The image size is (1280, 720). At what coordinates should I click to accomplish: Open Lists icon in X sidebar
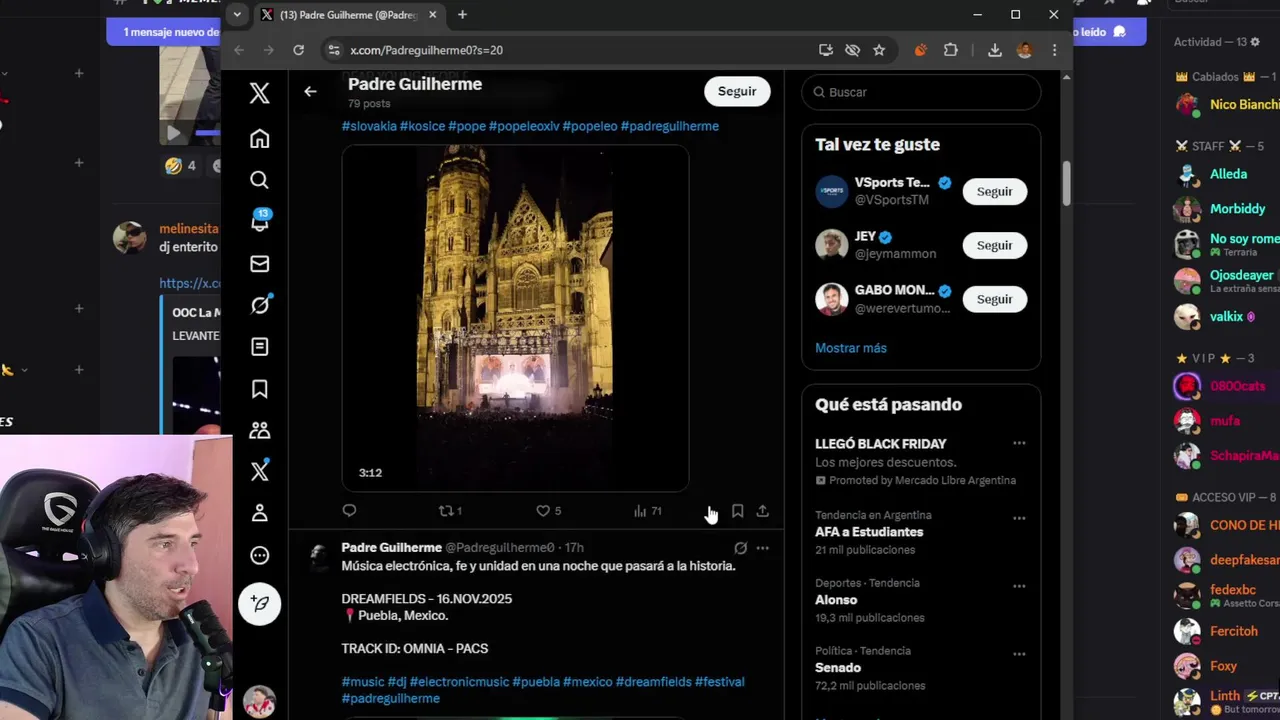click(260, 347)
